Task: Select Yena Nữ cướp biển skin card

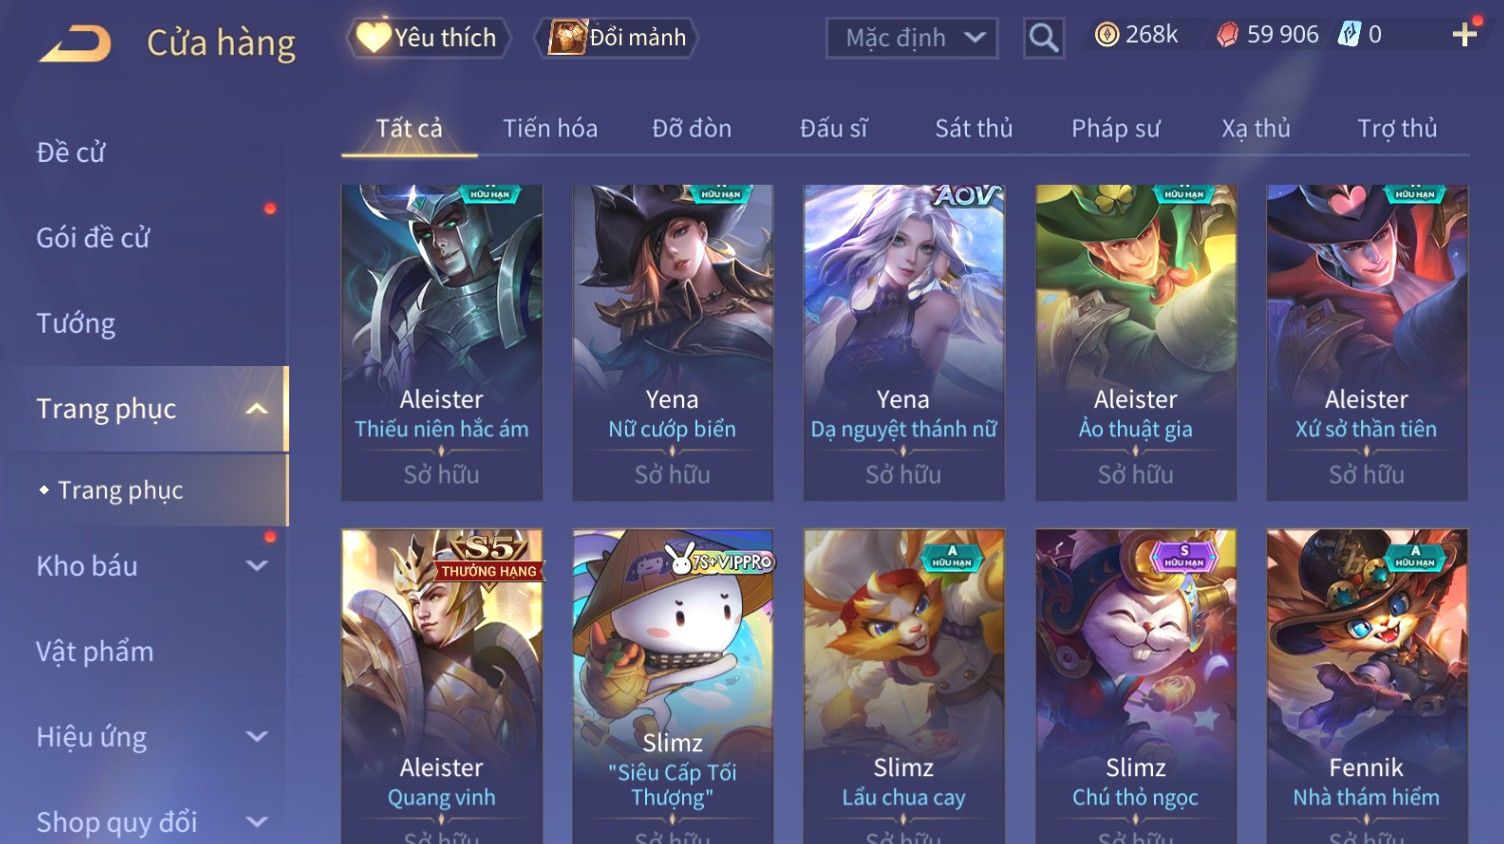Action: coord(672,342)
